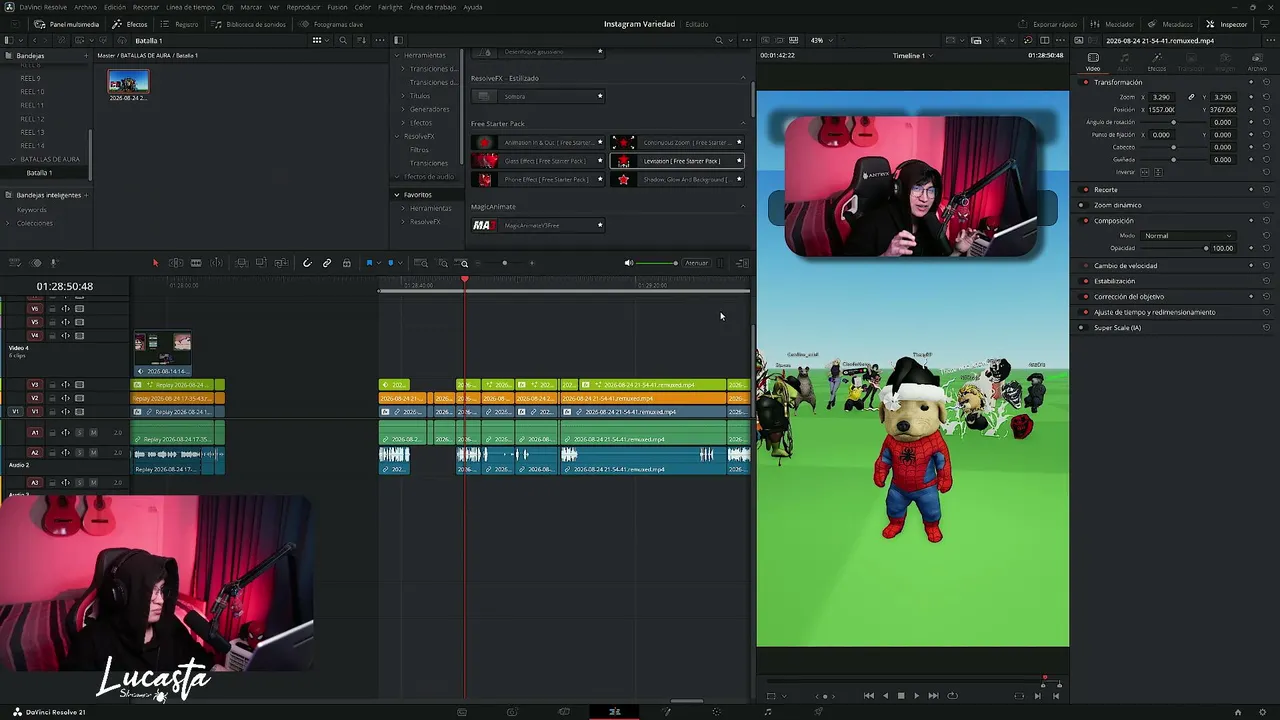Click the vertical flip button next to Invertir
The width and height of the screenshot is (1280, 720).
1159,172
